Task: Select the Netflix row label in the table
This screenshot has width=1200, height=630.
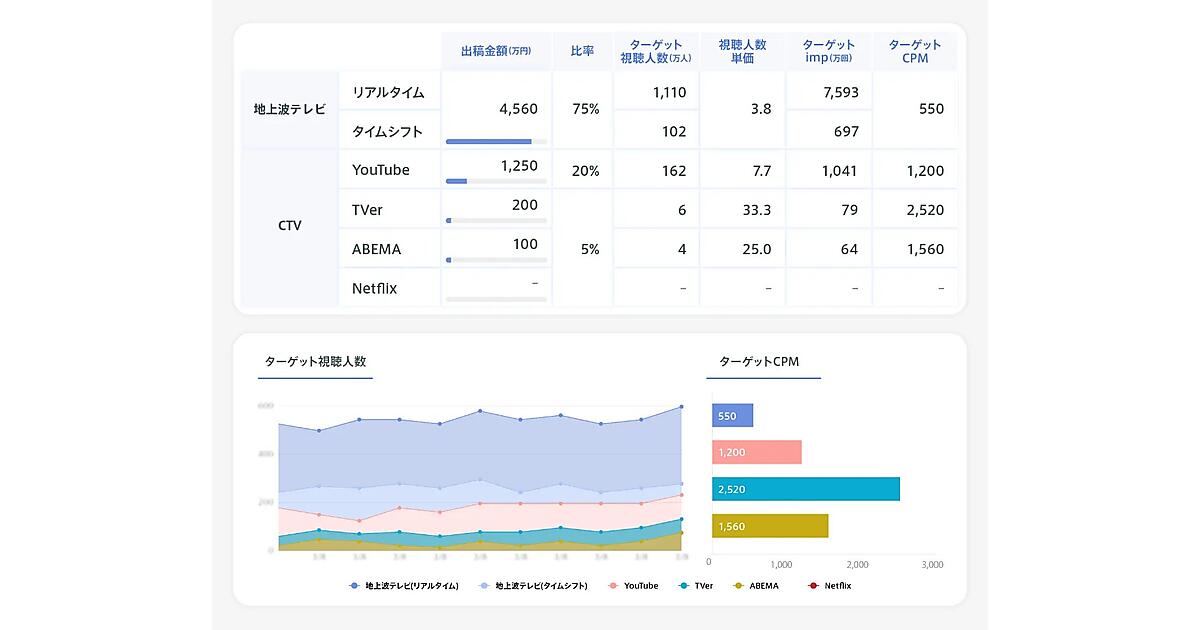Action: click(x=374, y=288)
